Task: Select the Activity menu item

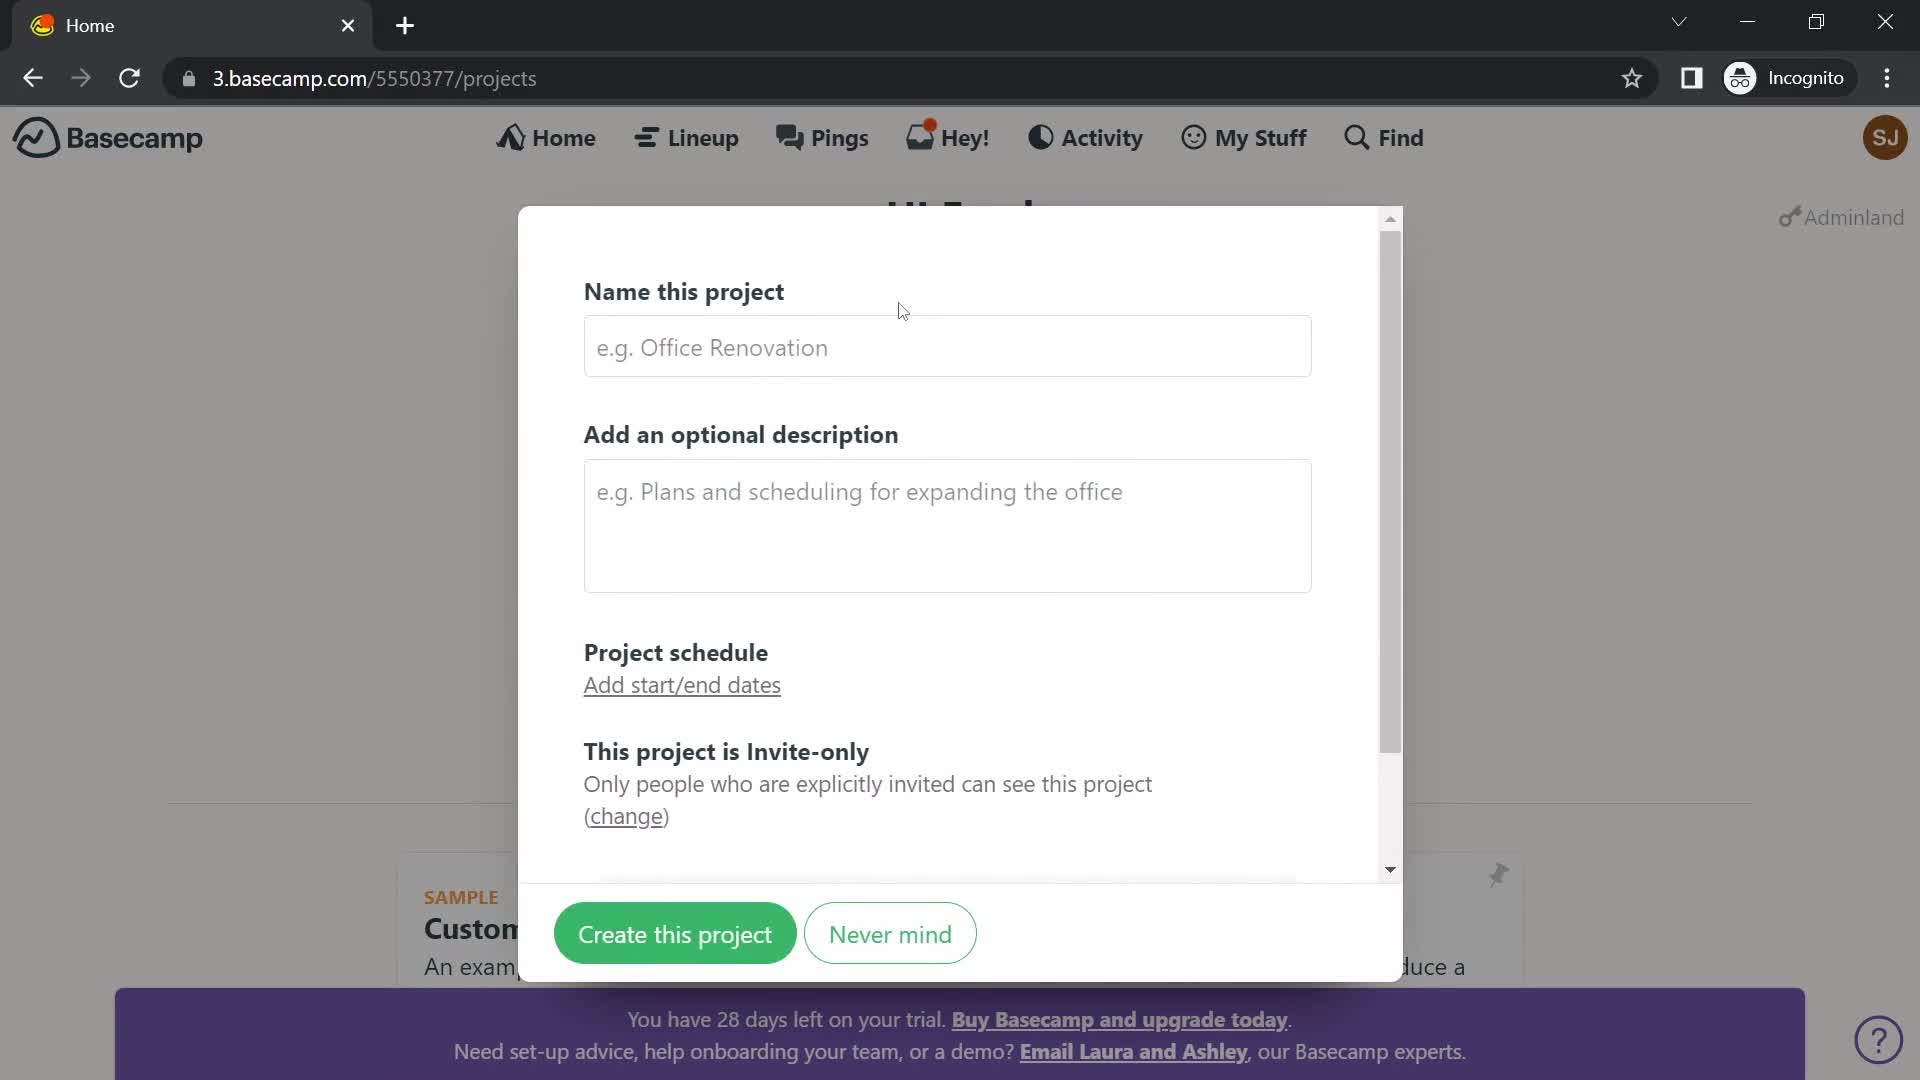Action: pyautogui.click(x=1084, y=137)
